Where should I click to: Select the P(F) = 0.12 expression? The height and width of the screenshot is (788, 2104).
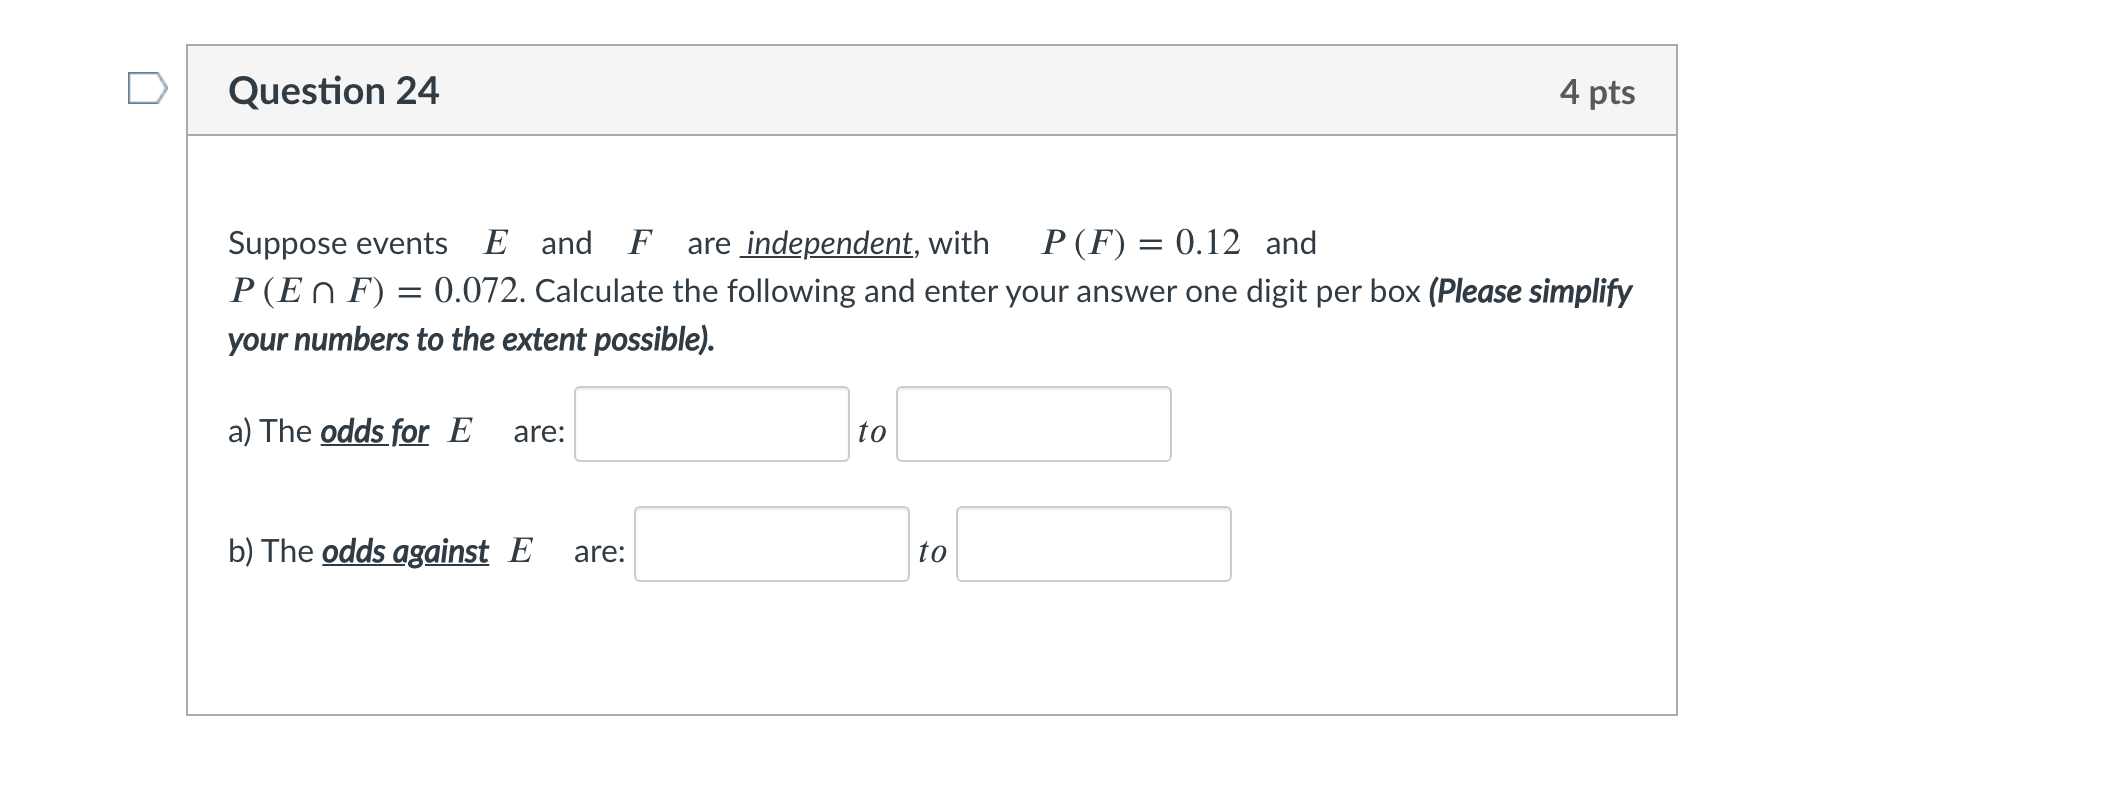tap(1140, 241)
